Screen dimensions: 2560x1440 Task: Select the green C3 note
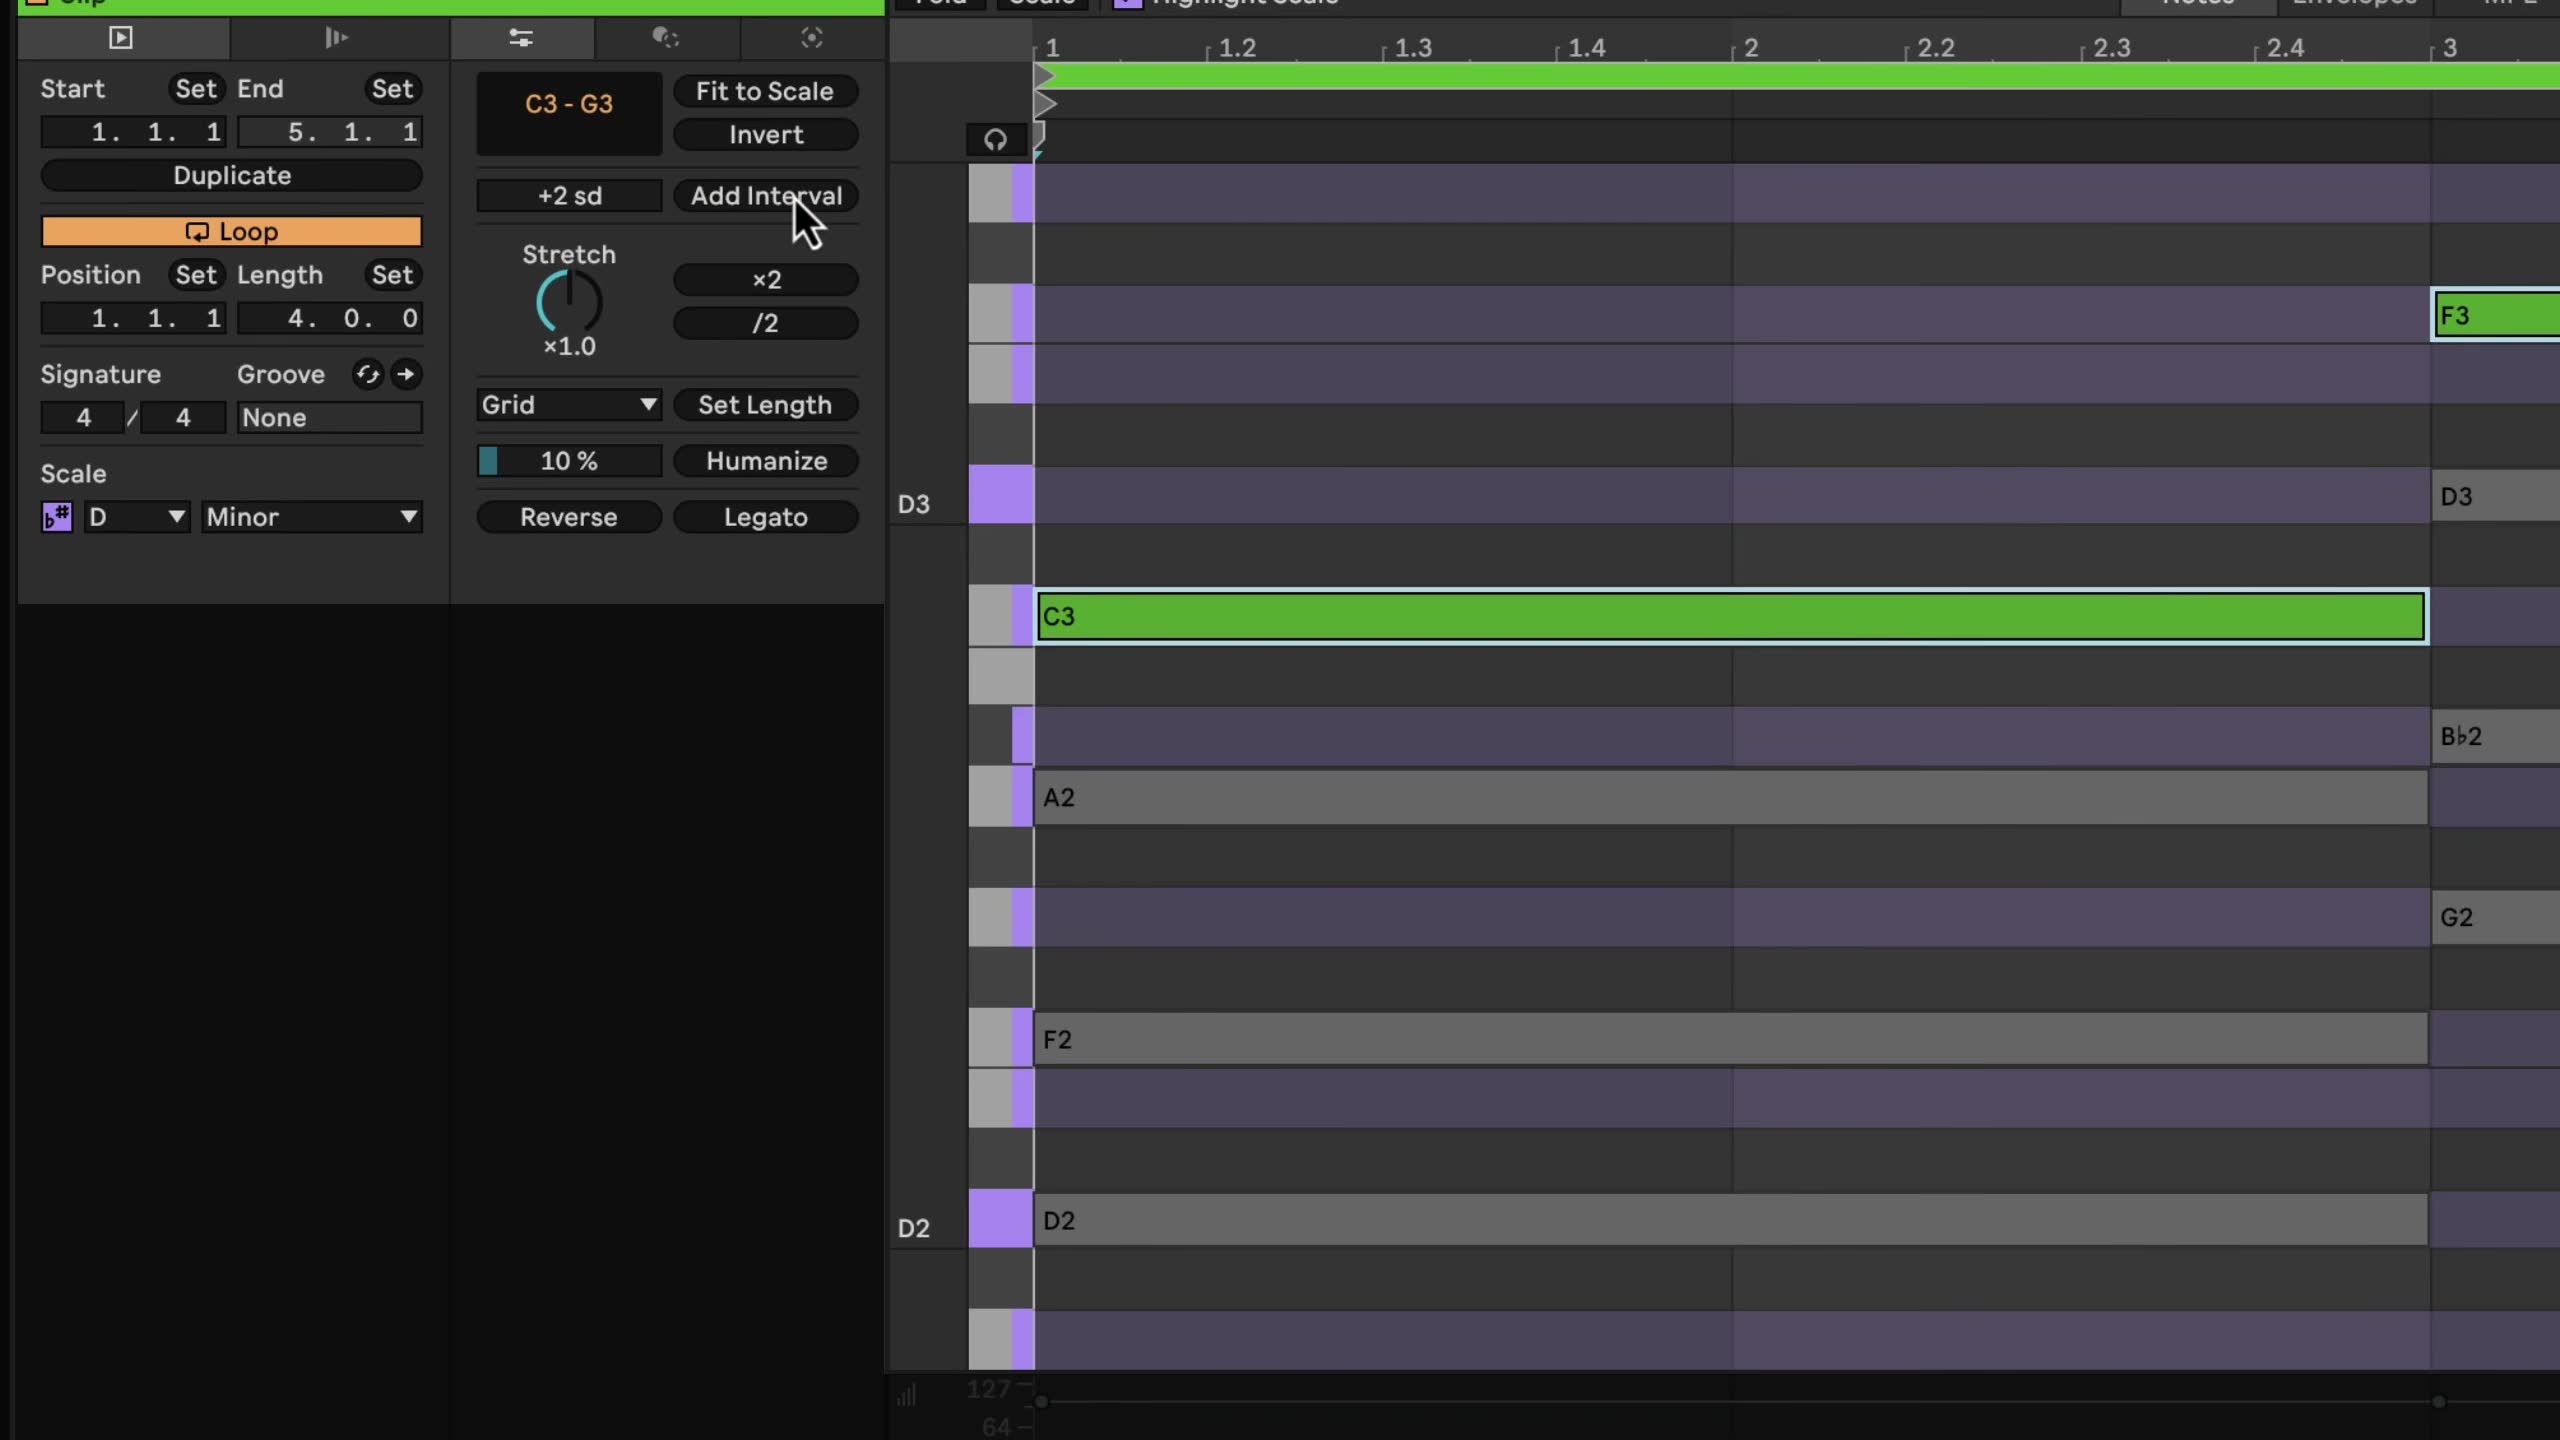(x=1730, y=616)
